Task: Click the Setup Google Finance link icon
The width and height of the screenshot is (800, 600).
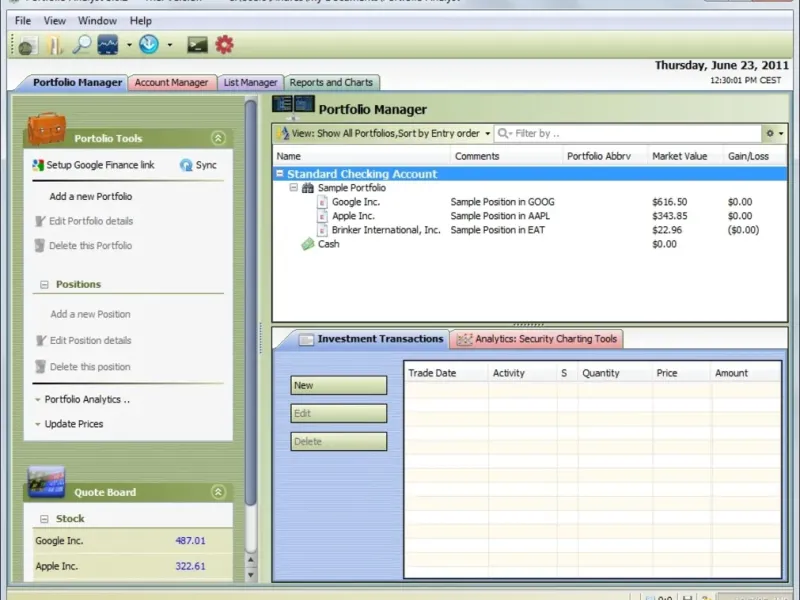Action: pos(38,165)
